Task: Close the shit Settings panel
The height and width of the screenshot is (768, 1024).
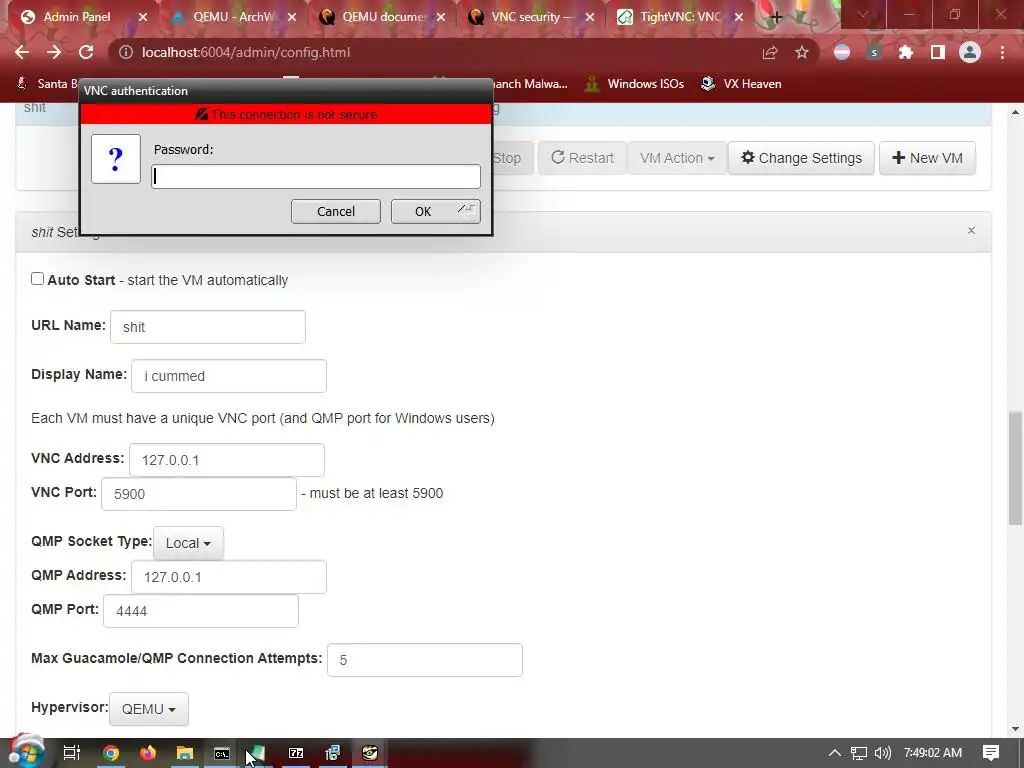Action: click(971, 231)
